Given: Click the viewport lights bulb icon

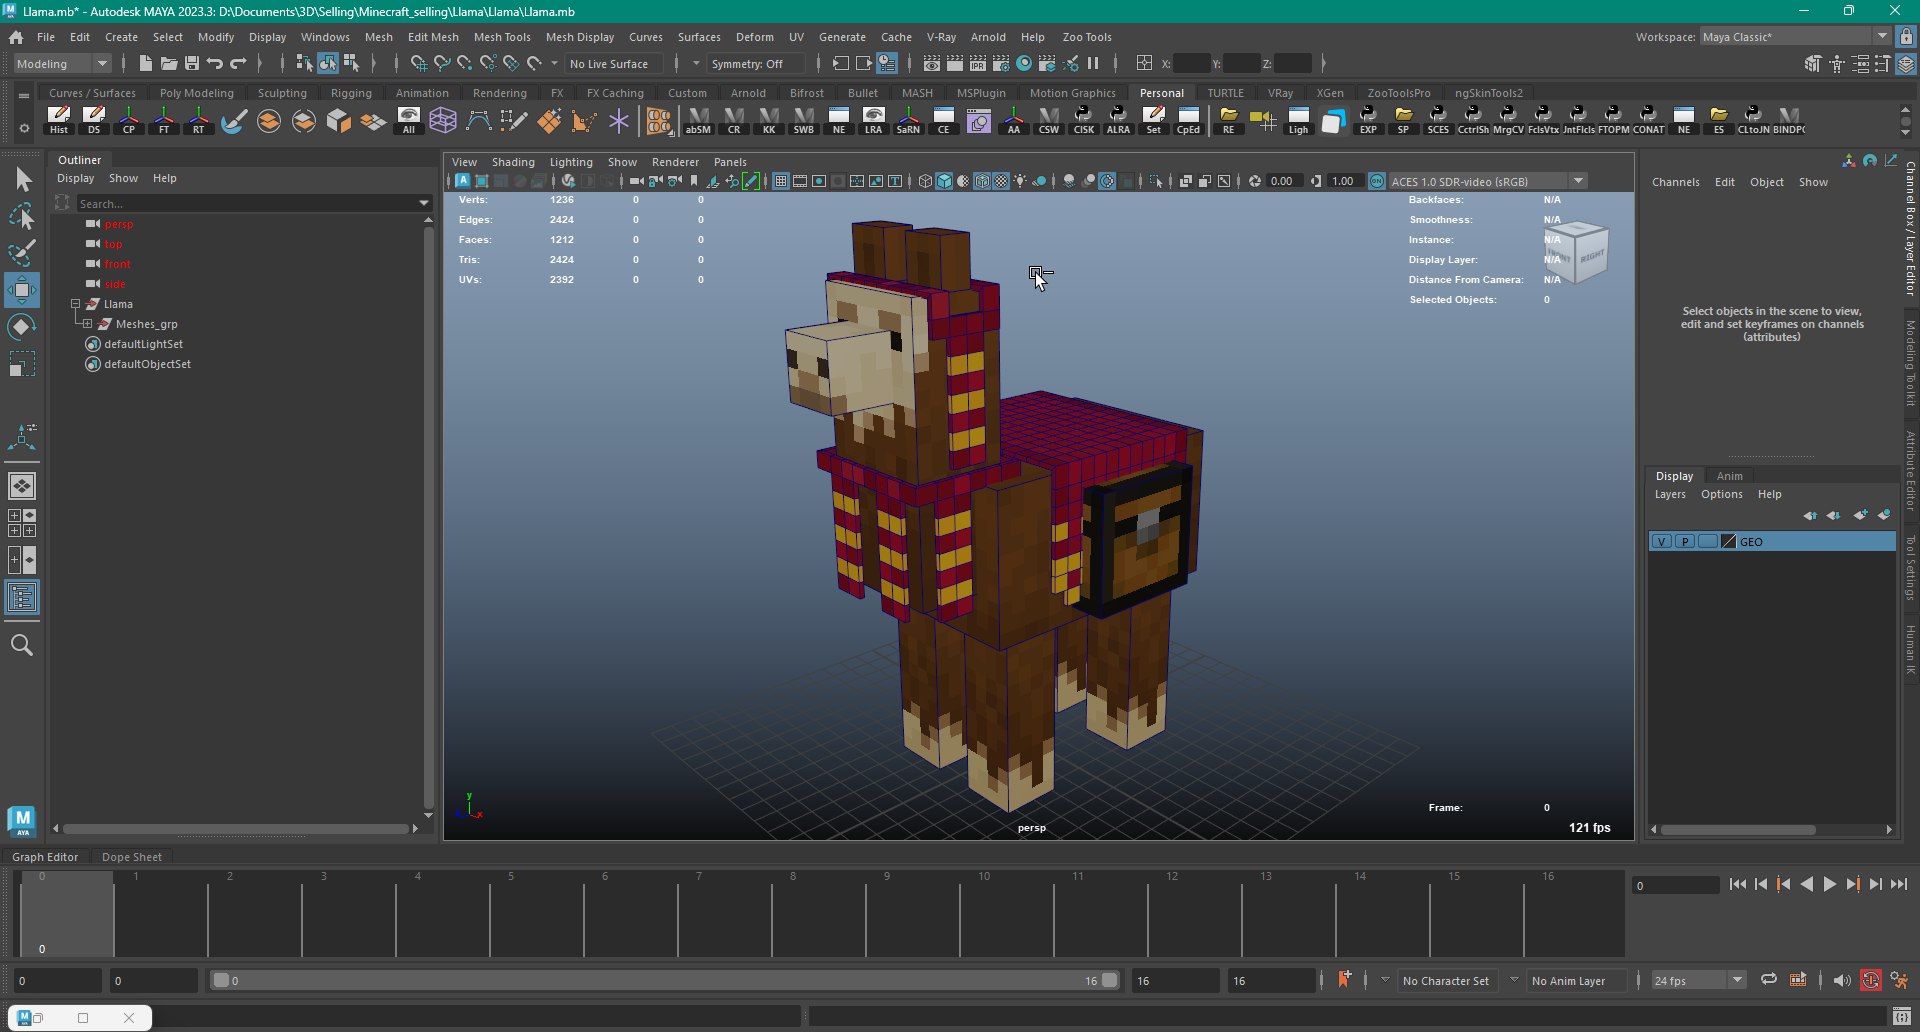Looking at the screenshot, I should [x=1020, y=181].
